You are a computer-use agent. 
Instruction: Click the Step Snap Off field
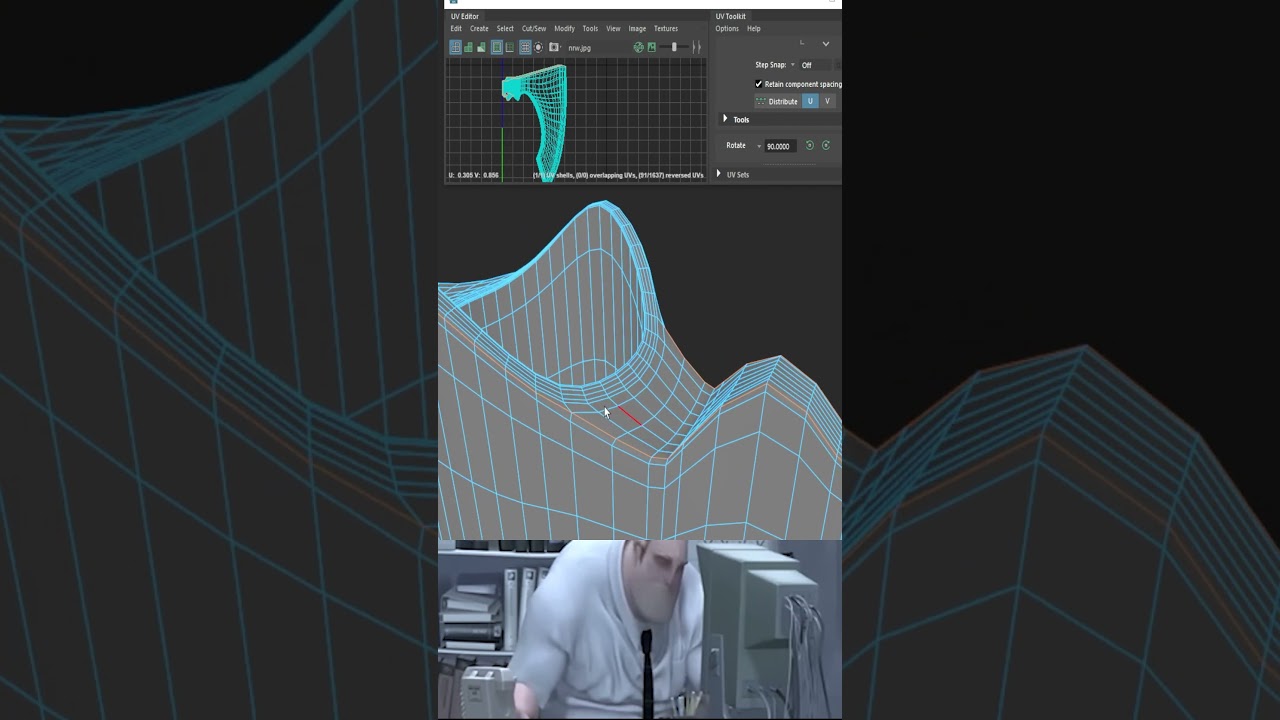tap(816, 65)
